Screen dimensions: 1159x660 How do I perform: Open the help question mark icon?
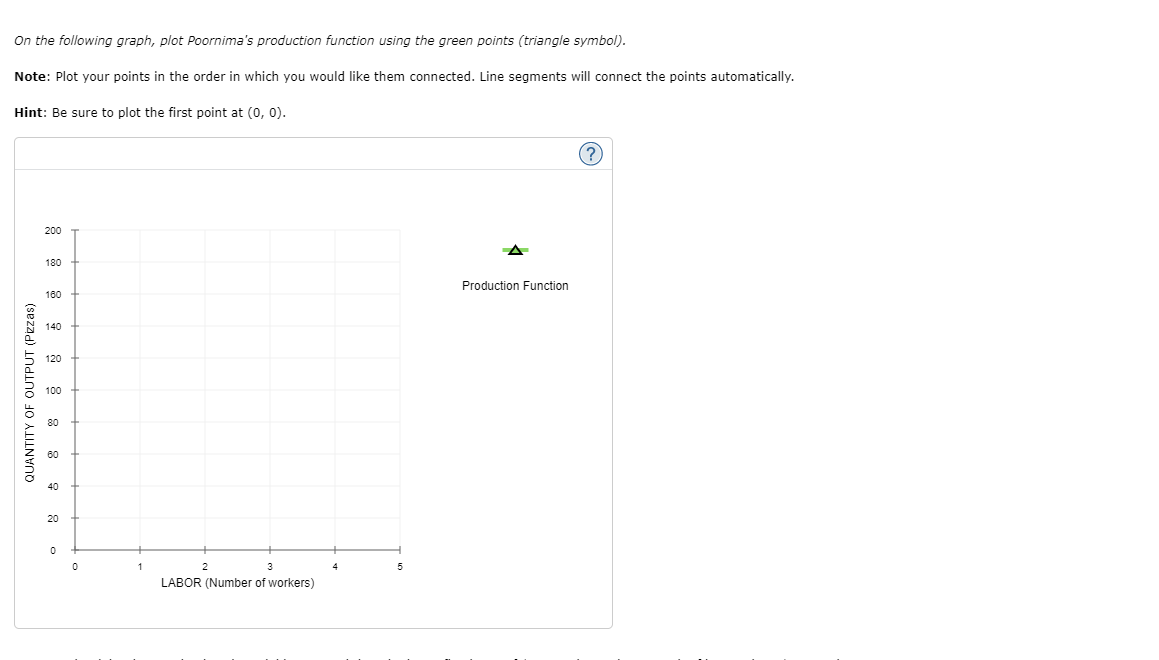(591, 154)
